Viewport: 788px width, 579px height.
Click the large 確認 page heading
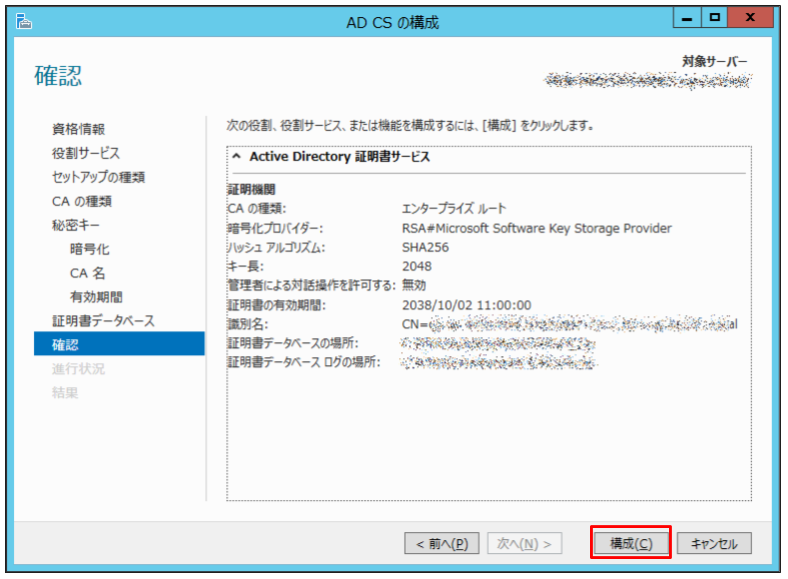click(58, 76)
